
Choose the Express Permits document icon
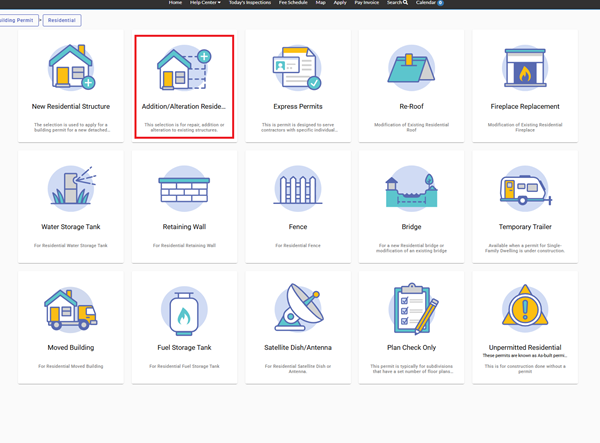point(297,67)
